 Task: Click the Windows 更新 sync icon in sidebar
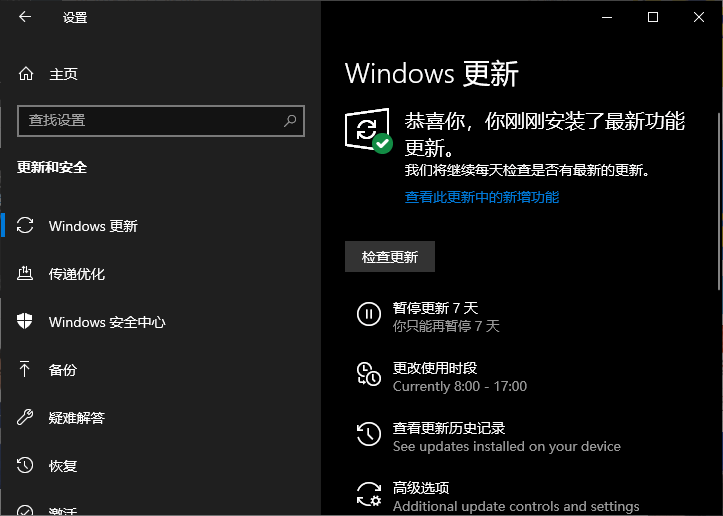(x=25, y=225)
